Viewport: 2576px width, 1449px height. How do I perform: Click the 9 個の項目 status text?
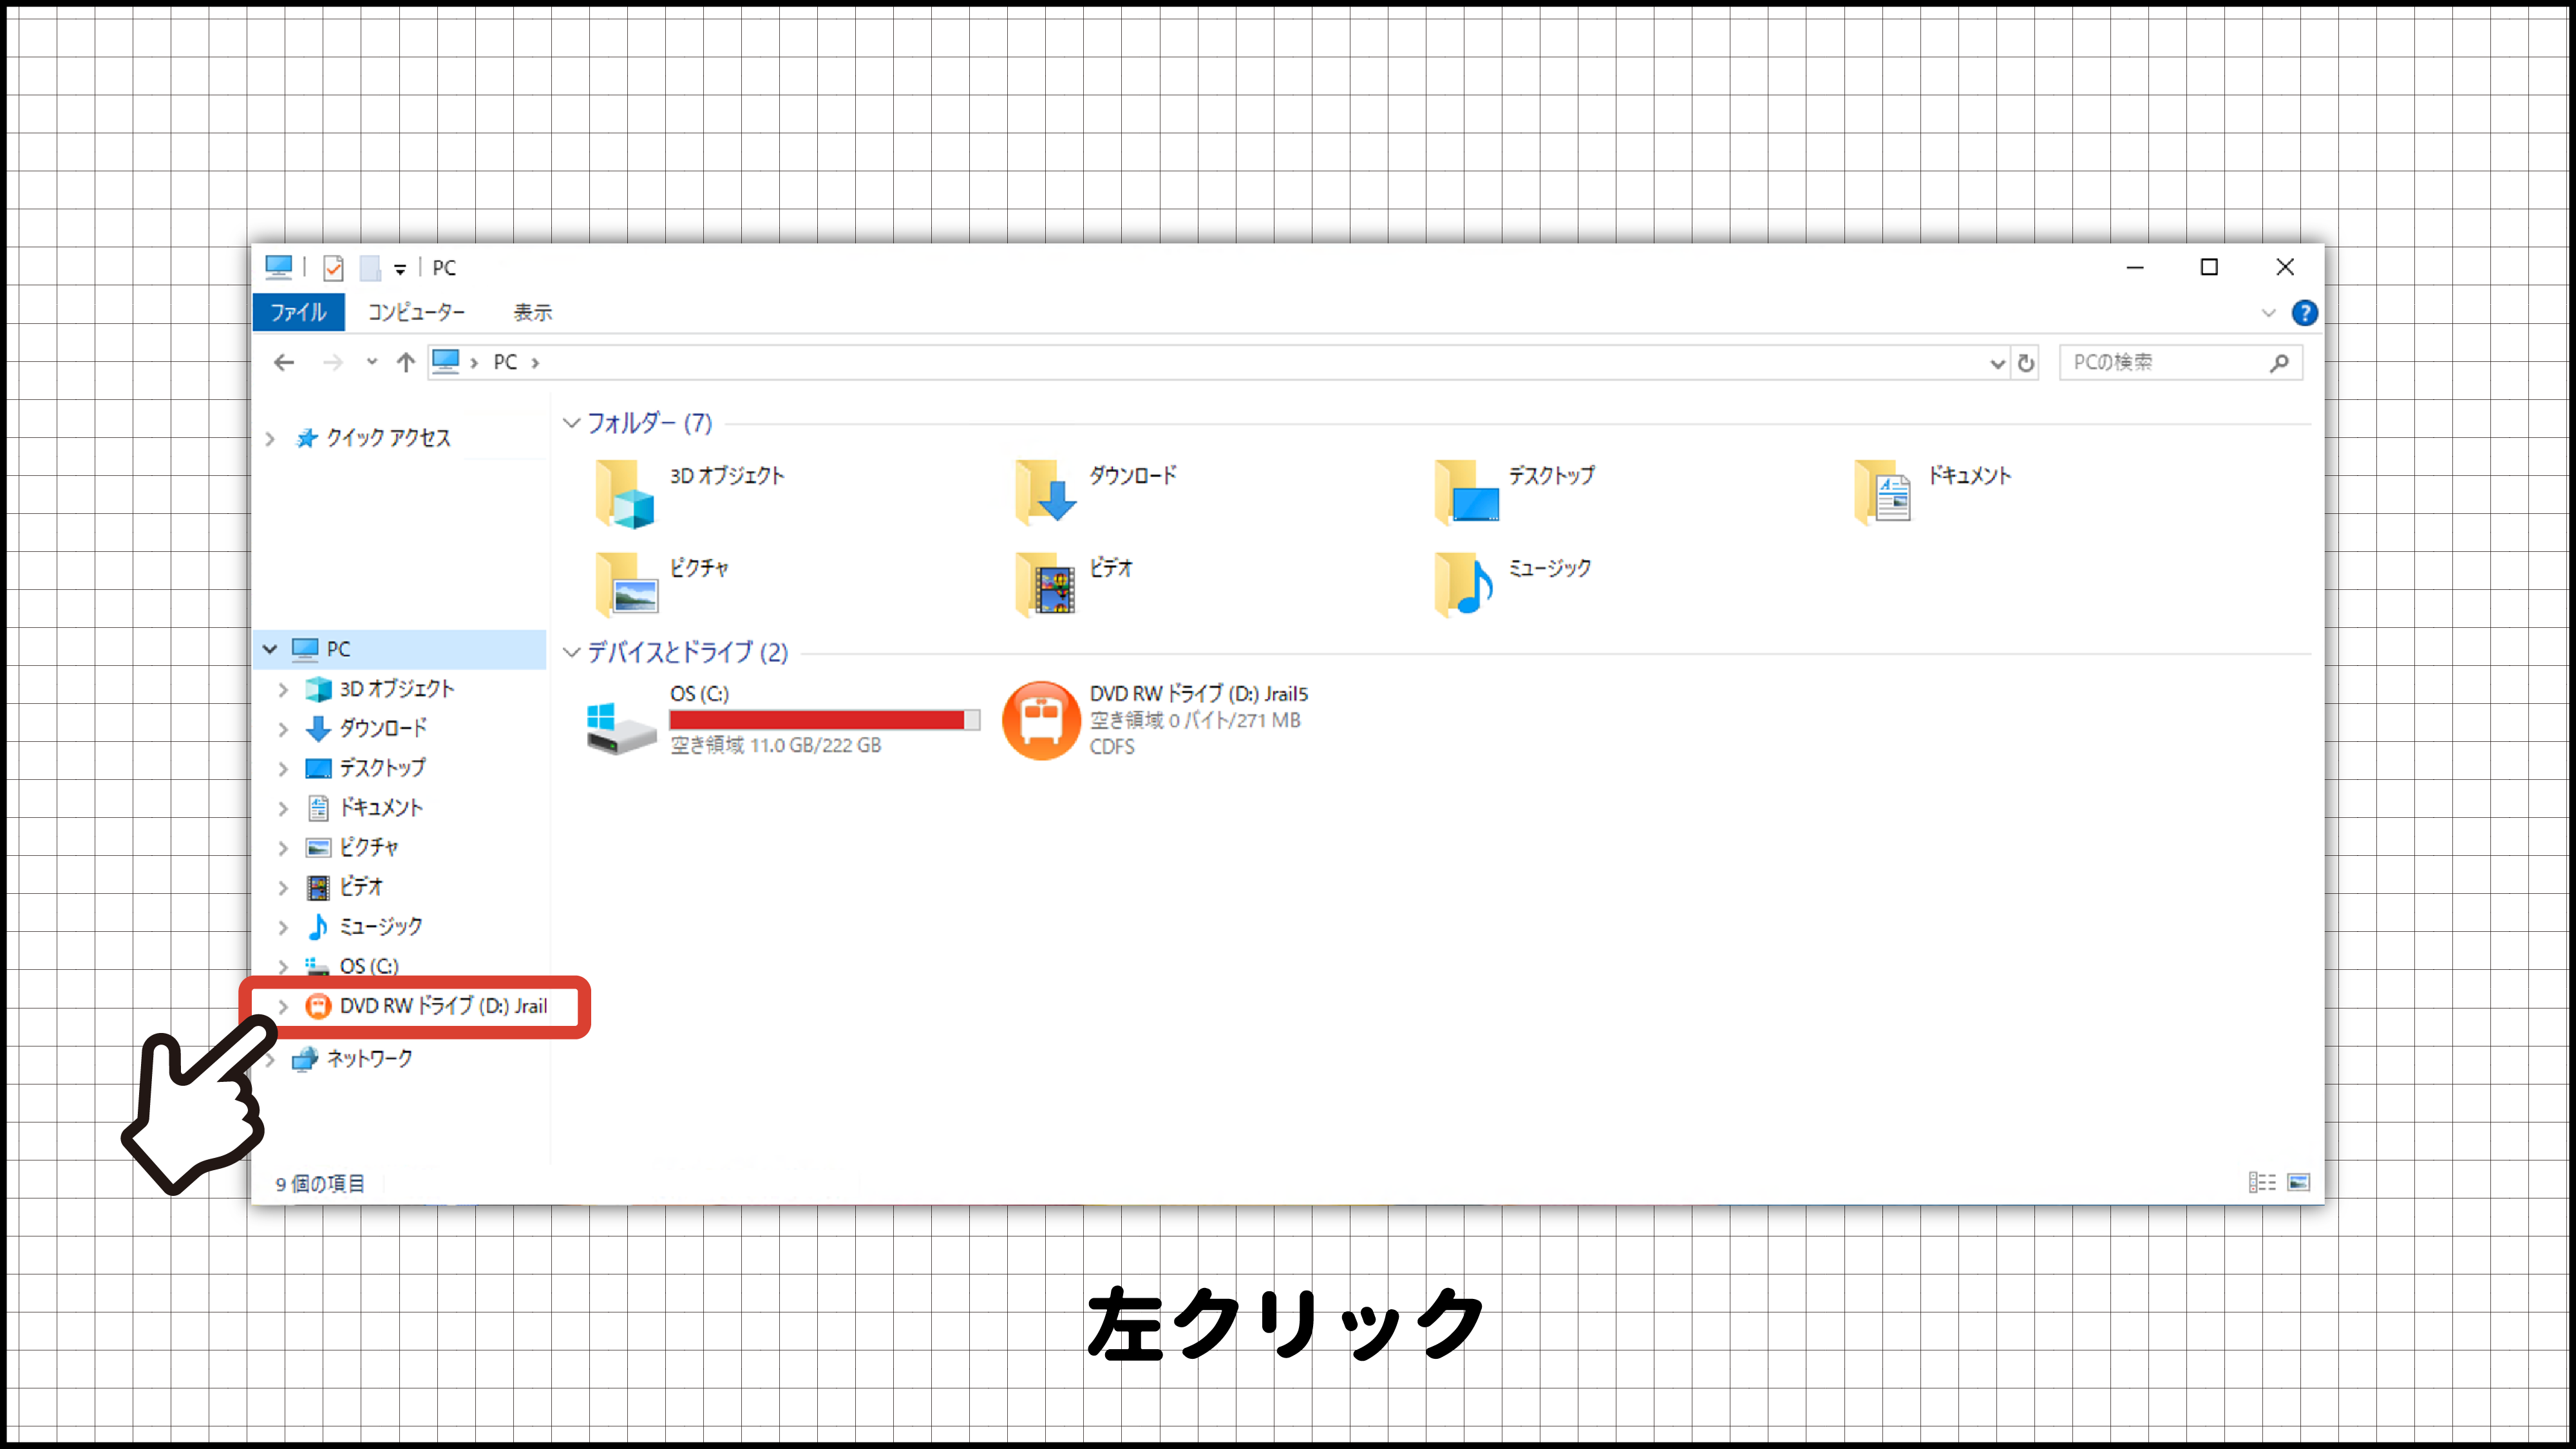pyautogui.click(x=320, y=1184)
